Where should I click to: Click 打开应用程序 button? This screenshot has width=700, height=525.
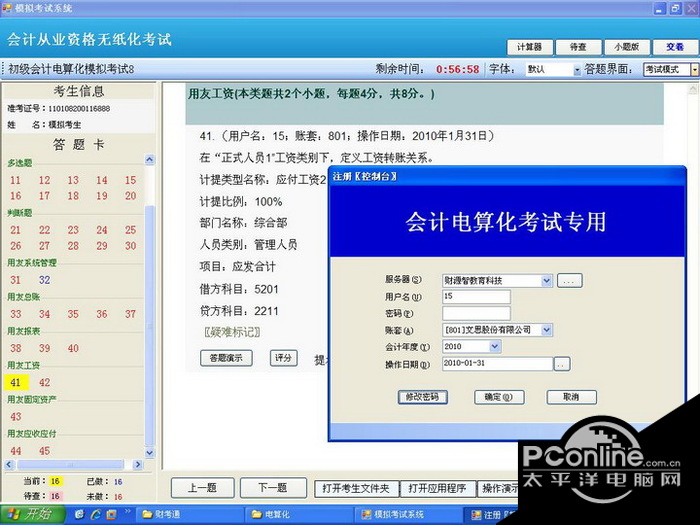tap(438, 489)
